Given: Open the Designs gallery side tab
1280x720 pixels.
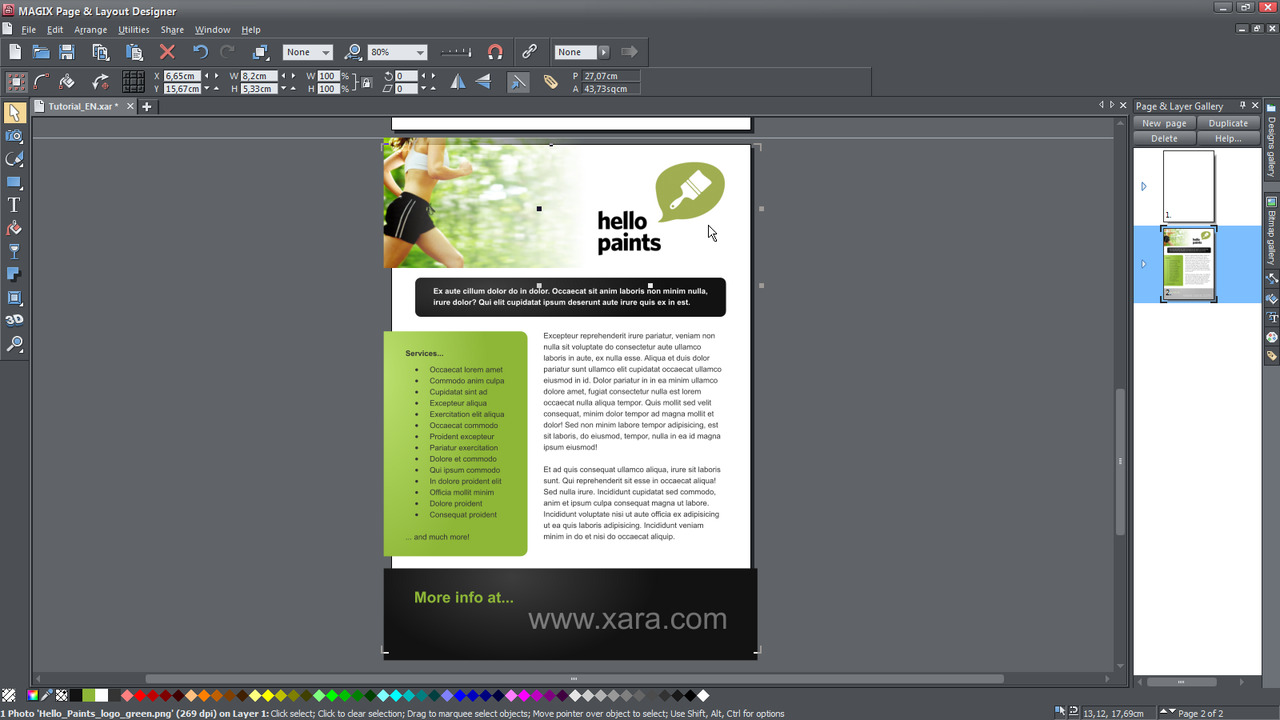Looking at the screenshot, I should point(1271,140).
